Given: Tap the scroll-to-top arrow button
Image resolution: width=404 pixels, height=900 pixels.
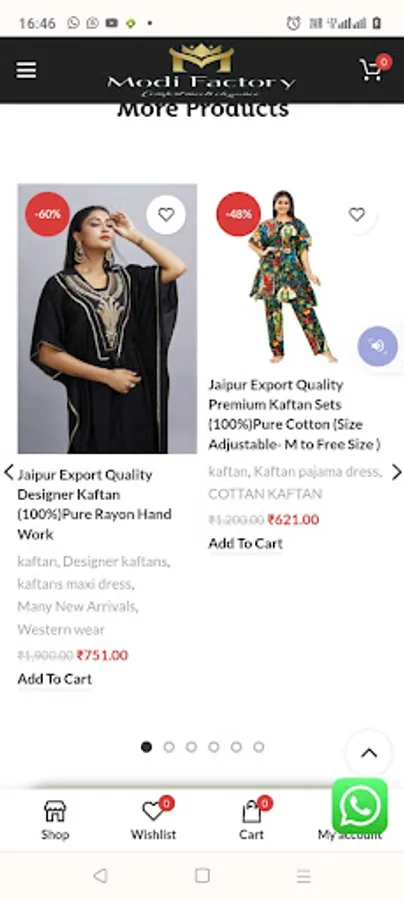Looking at the screenshot, I should [369, 753].
